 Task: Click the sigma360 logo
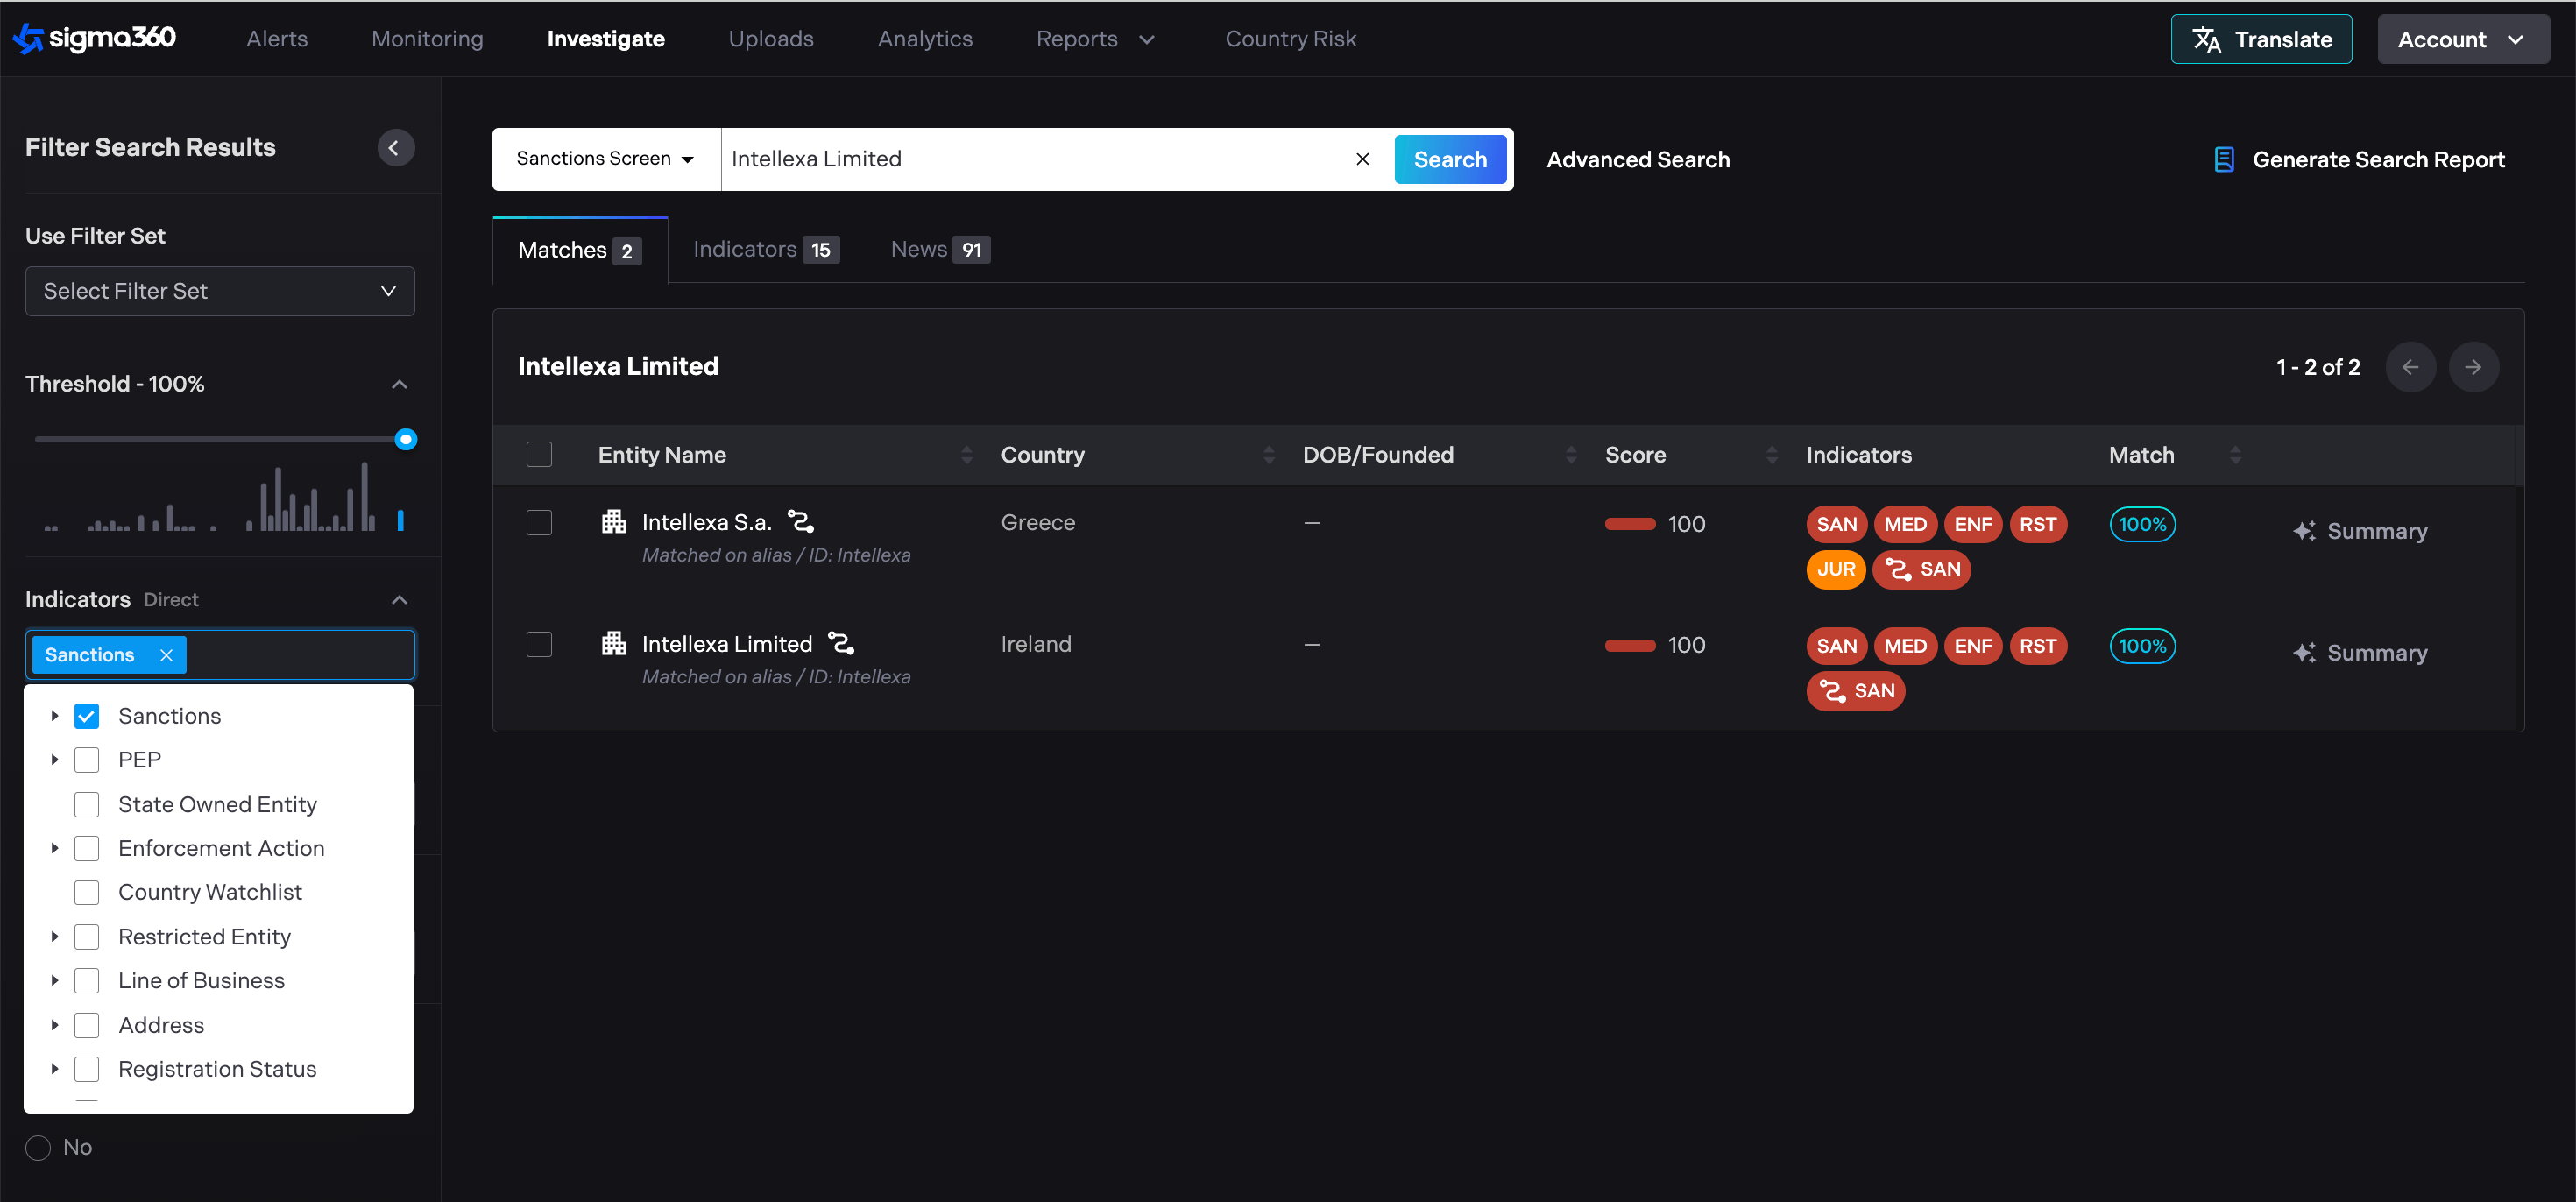[x=94, y=38]
